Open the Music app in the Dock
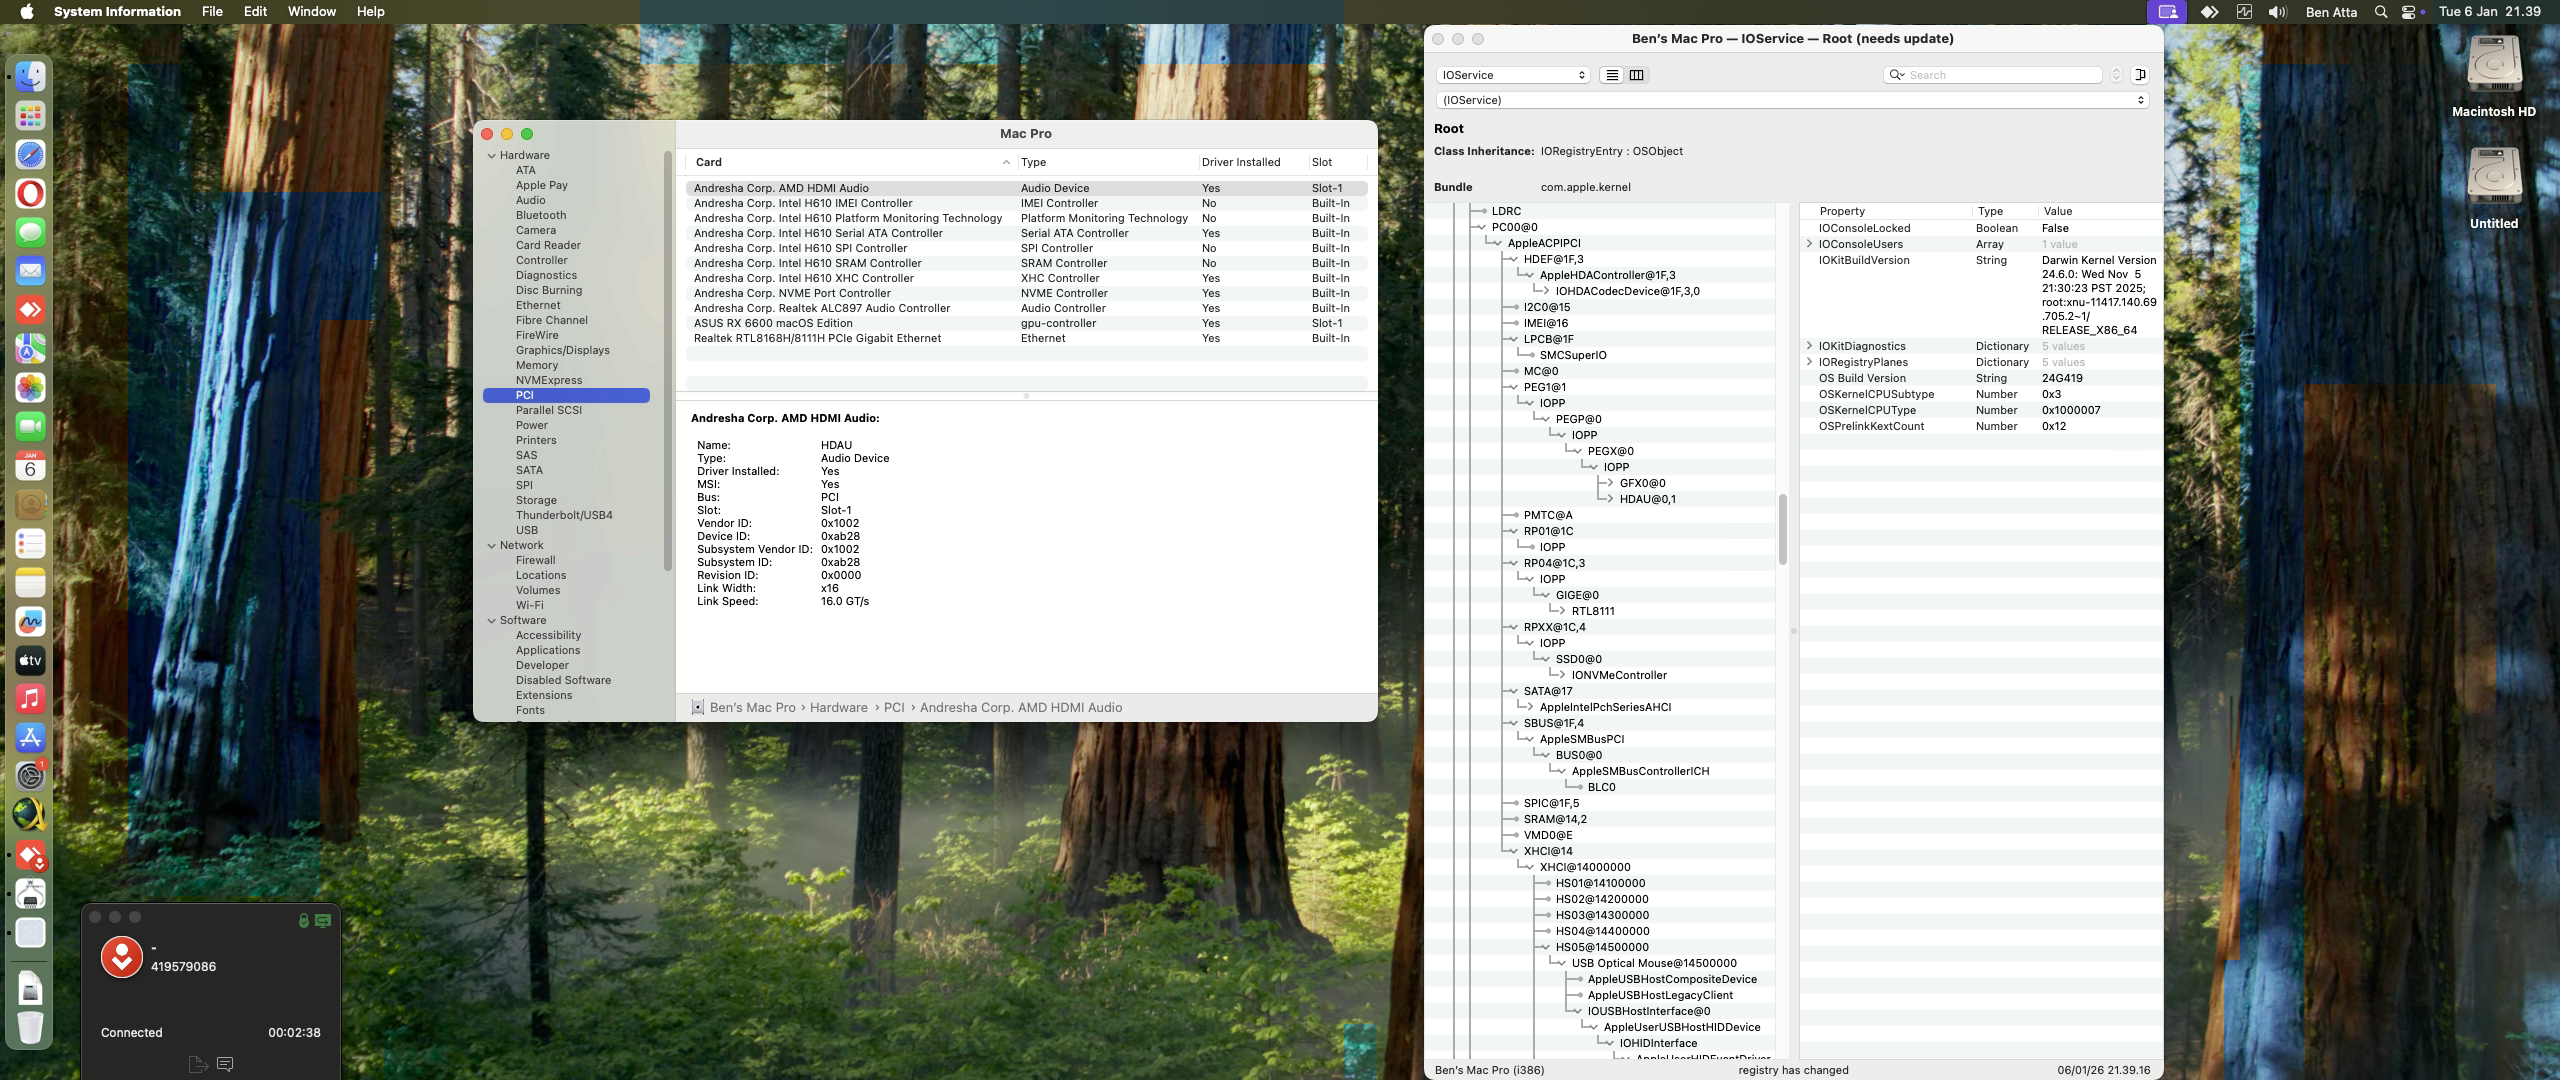Viewport: 2560px width, 1080px height. pos(30,699)
